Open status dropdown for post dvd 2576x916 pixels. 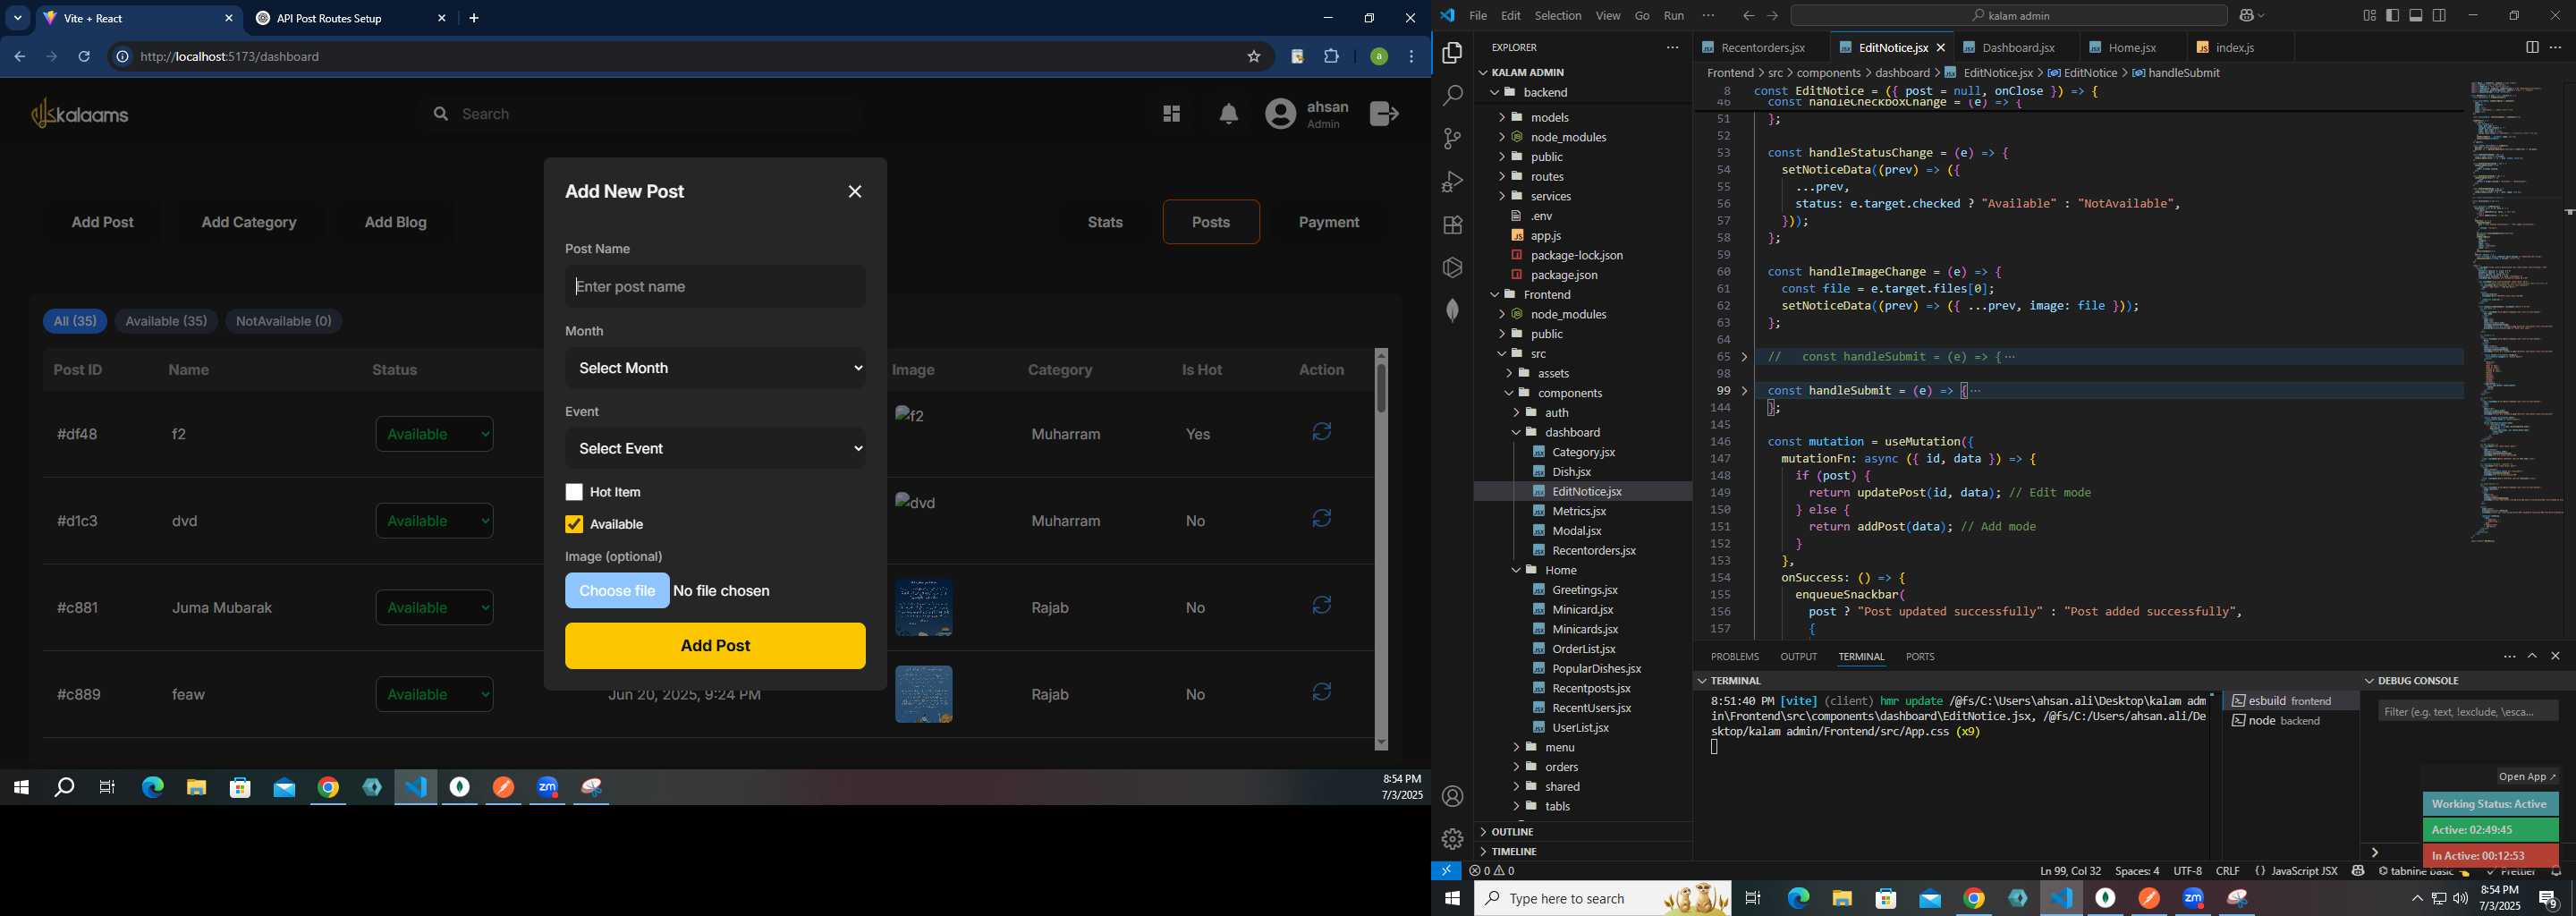435,521
